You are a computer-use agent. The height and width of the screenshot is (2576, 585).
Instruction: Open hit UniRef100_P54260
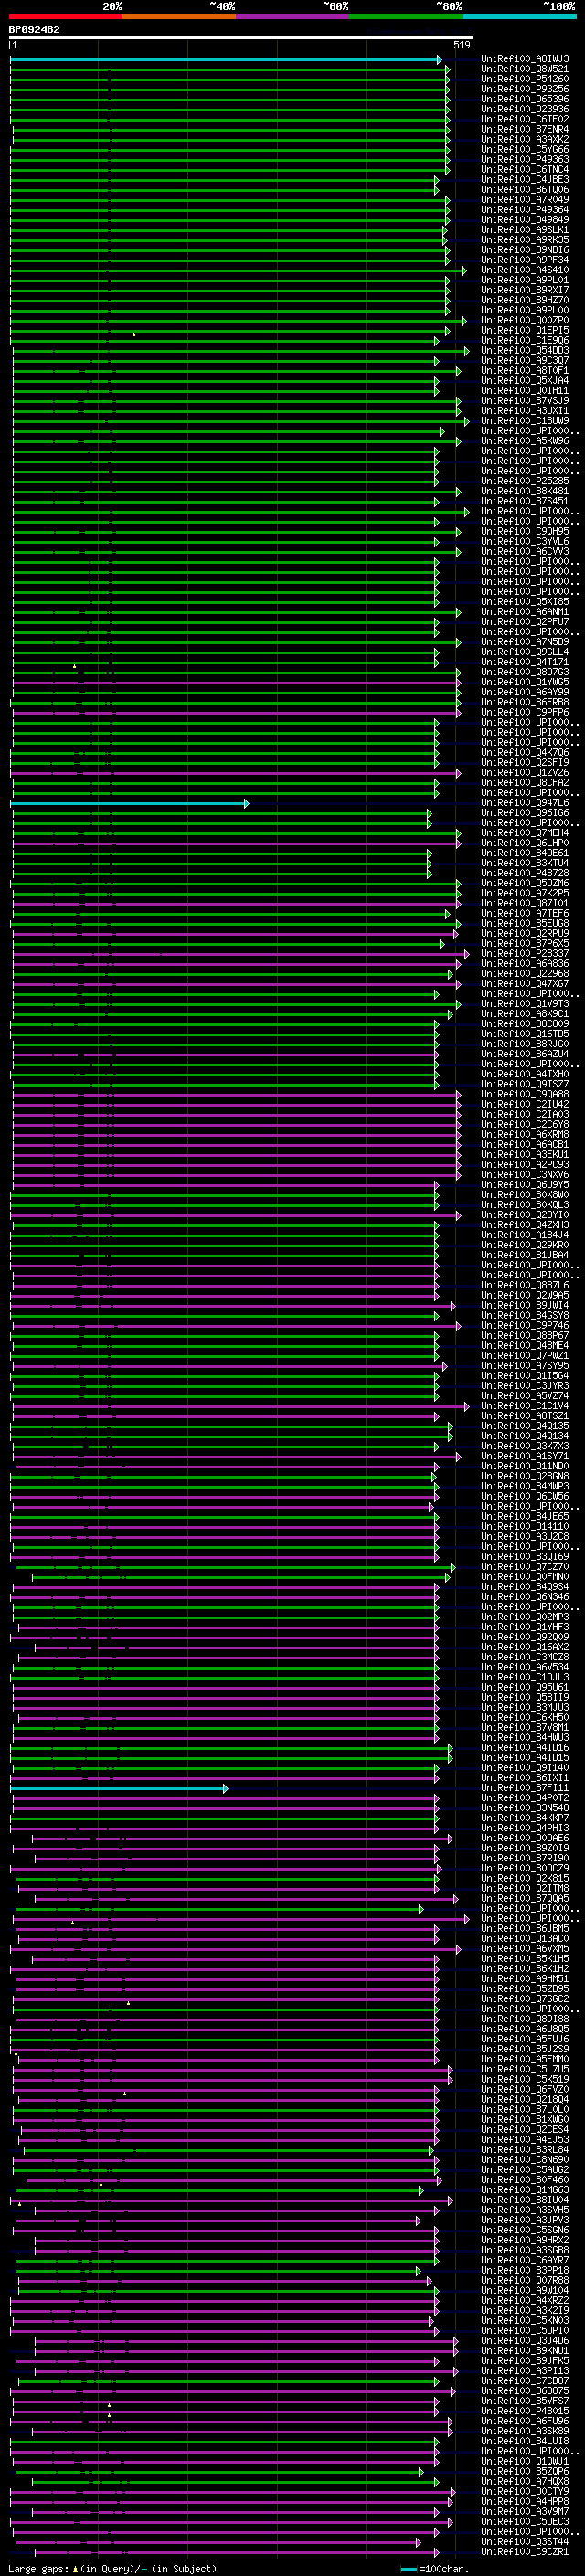pos(525,79)
